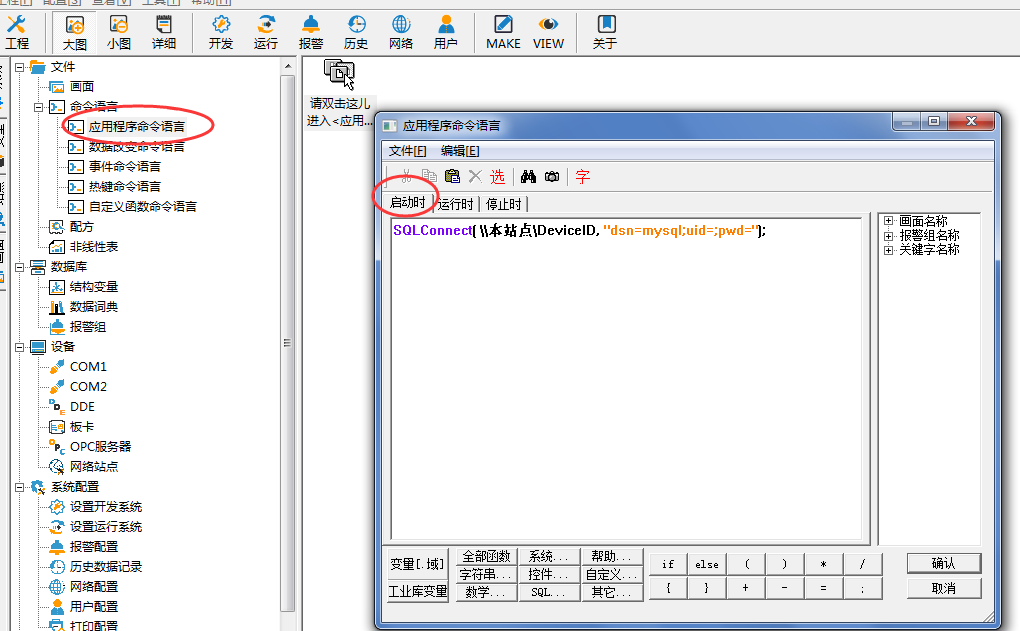This screenshot has height=631, width=1020.
Task: Switch to 小图 small icon view
Action: (119, 33)
